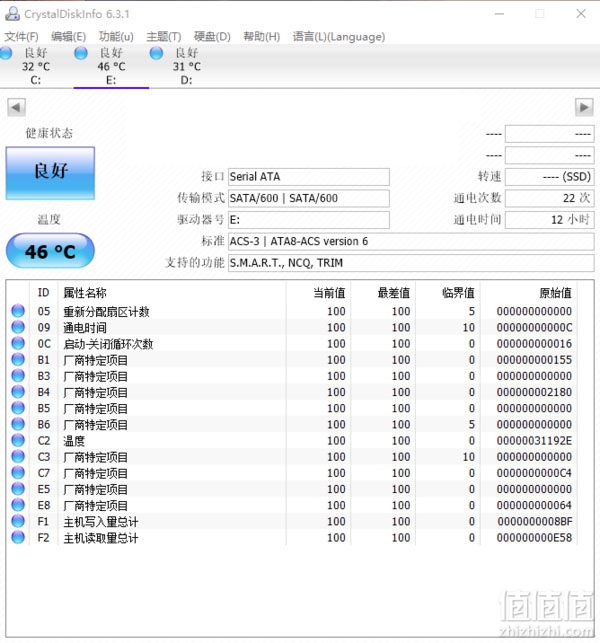Open the 硬盘(D) menu
Image resolution: width=600 pixels, height=643 pixels.
click(212, 37)
